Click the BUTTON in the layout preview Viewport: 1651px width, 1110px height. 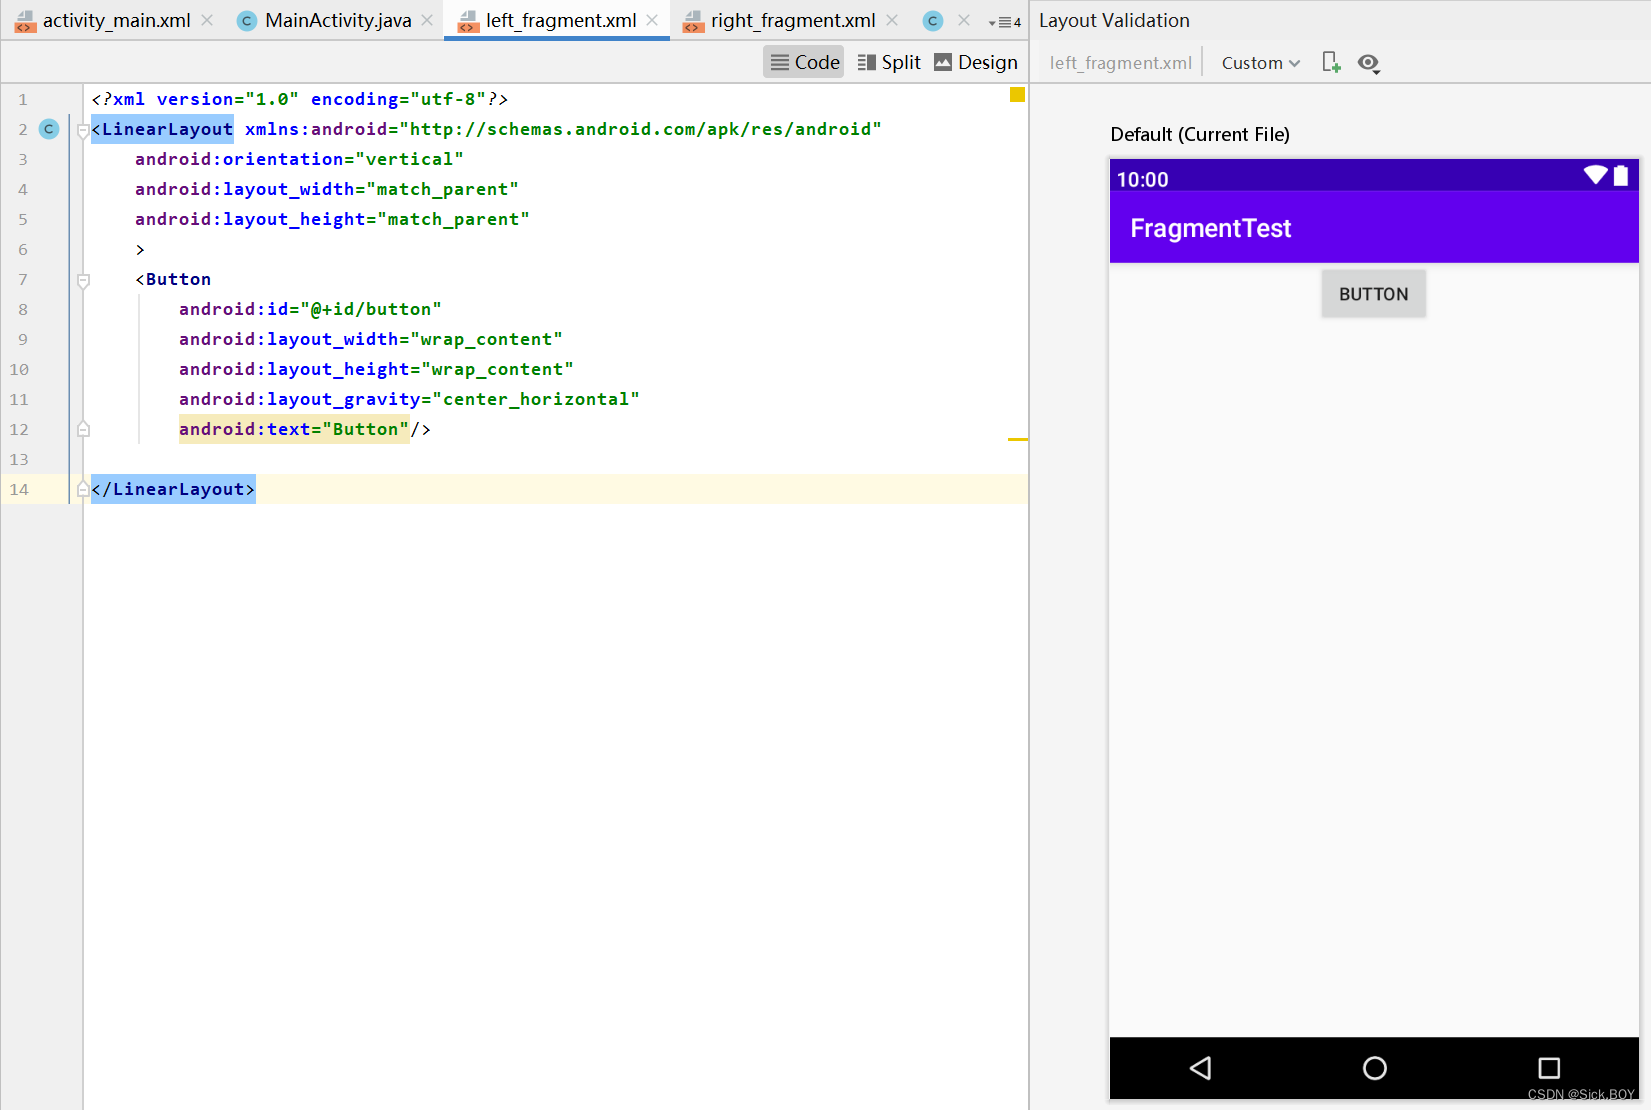(1373, 293)
